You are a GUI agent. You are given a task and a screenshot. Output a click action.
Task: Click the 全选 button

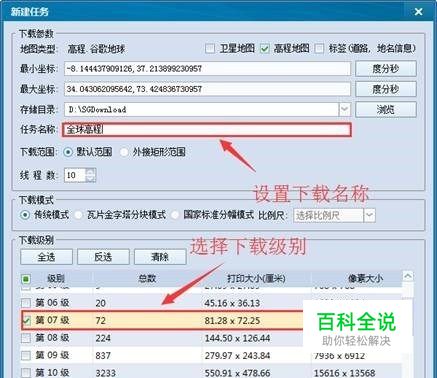click(x=46, y=257)
